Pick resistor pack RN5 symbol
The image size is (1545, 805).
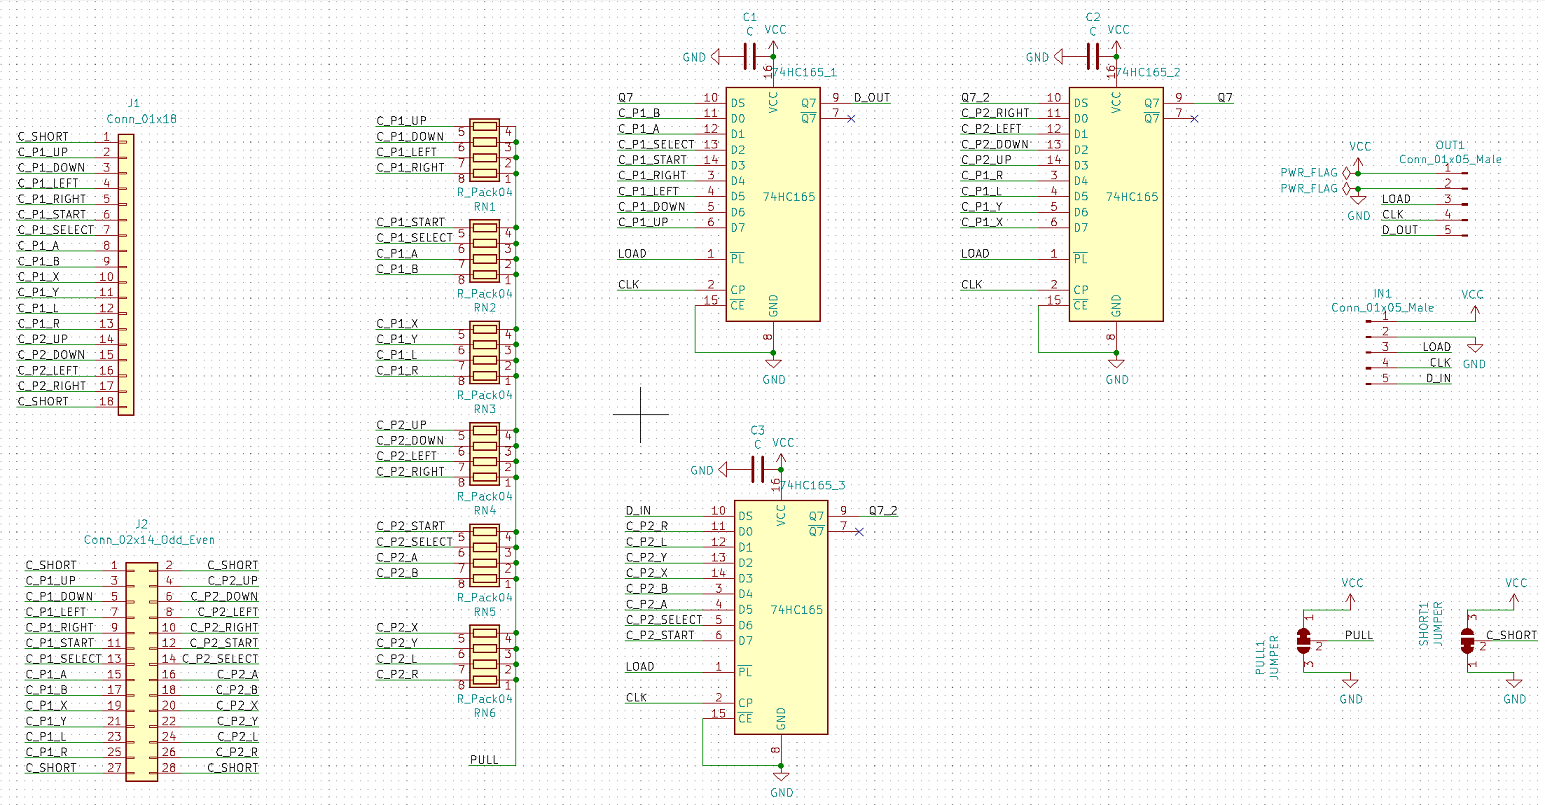click(x=485, y=556)
